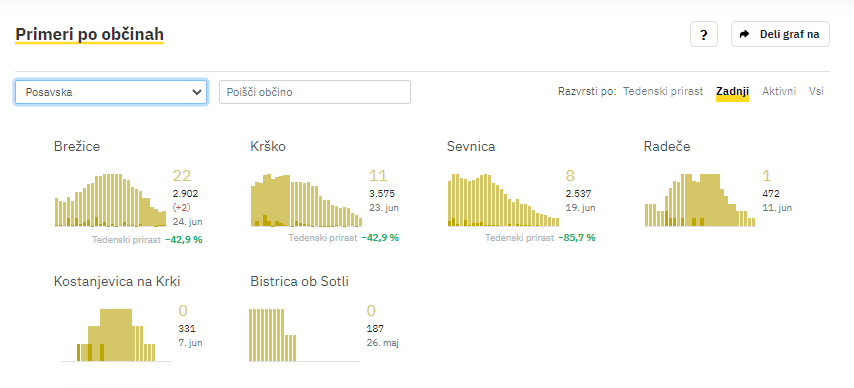Screen dimensions: 854x388
Task: Sort by Tedenski prirast
Action: (663, 92)
